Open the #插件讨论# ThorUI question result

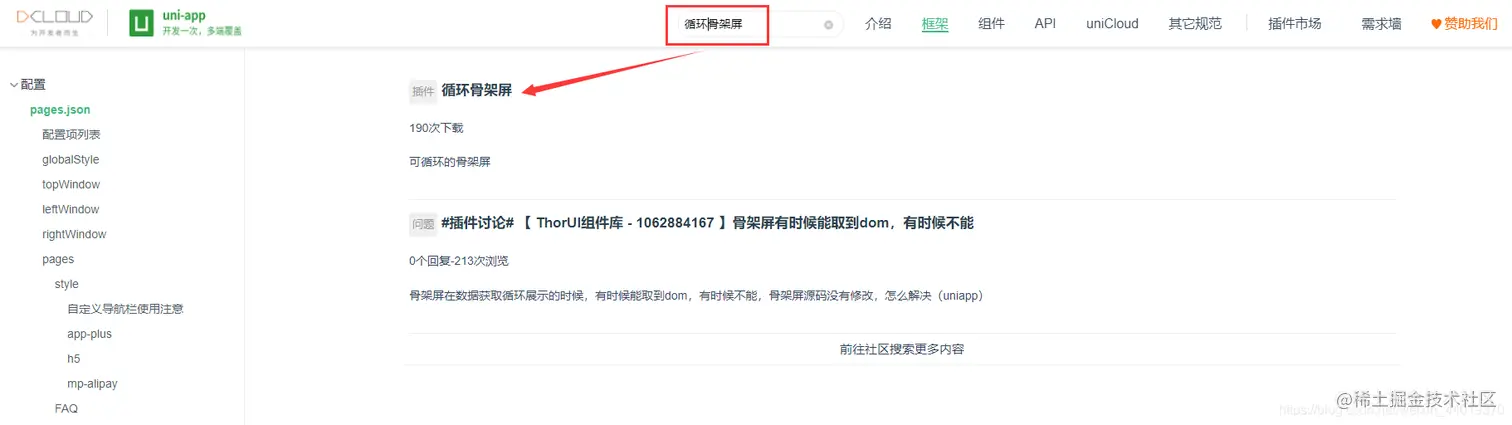click(707, 223)
